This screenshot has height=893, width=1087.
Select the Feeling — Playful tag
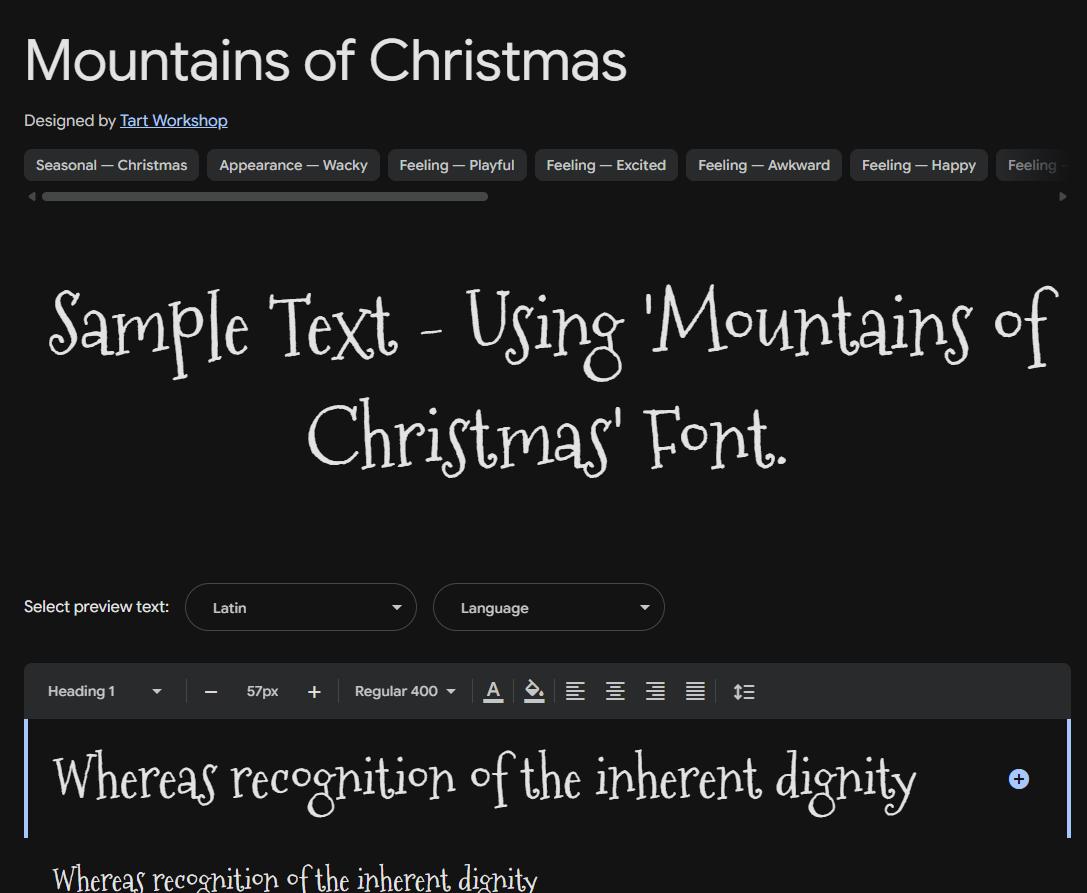(x=457, y=165)
